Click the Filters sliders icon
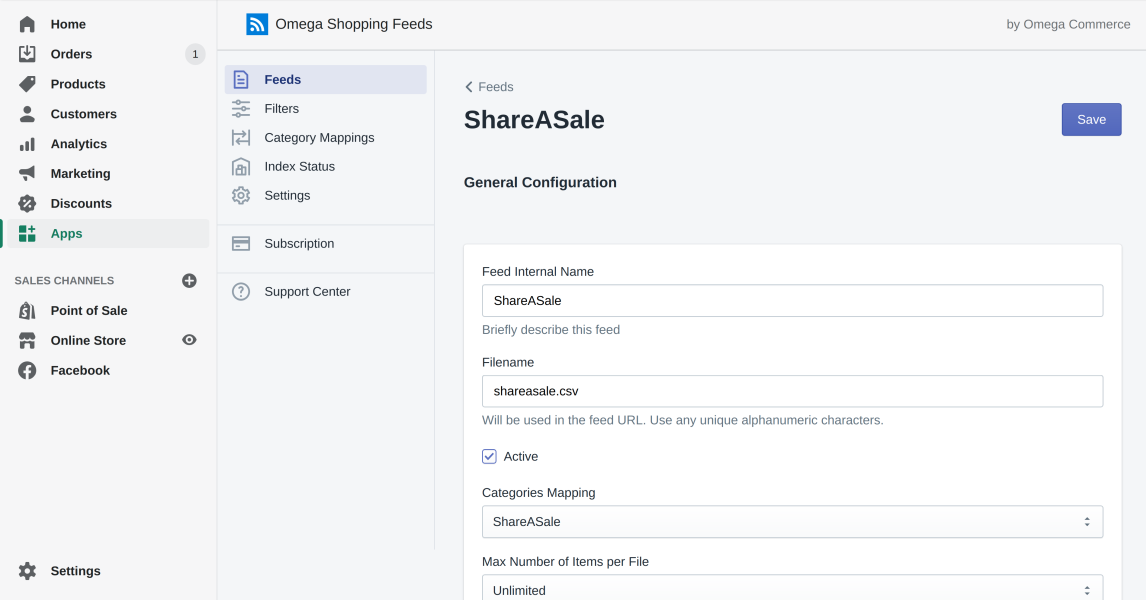This screenshot has width=1146, height=600. [x=240, y=109]
